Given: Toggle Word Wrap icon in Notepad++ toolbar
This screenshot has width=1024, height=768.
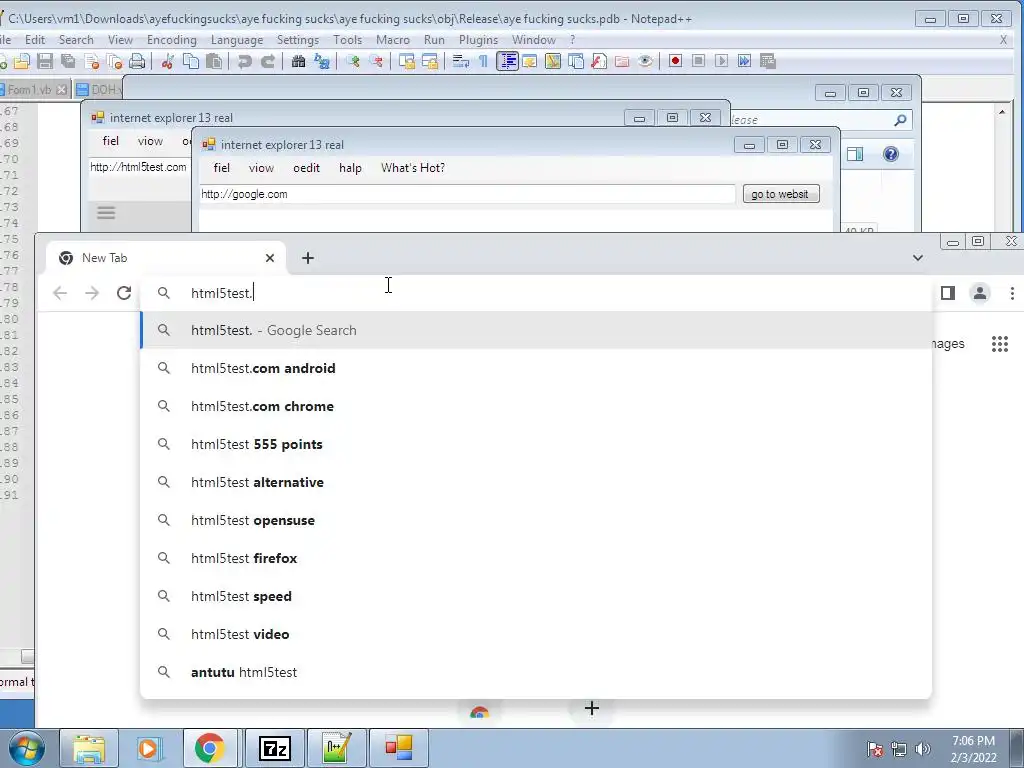Looking at the screenshot, I should [460, 61].
